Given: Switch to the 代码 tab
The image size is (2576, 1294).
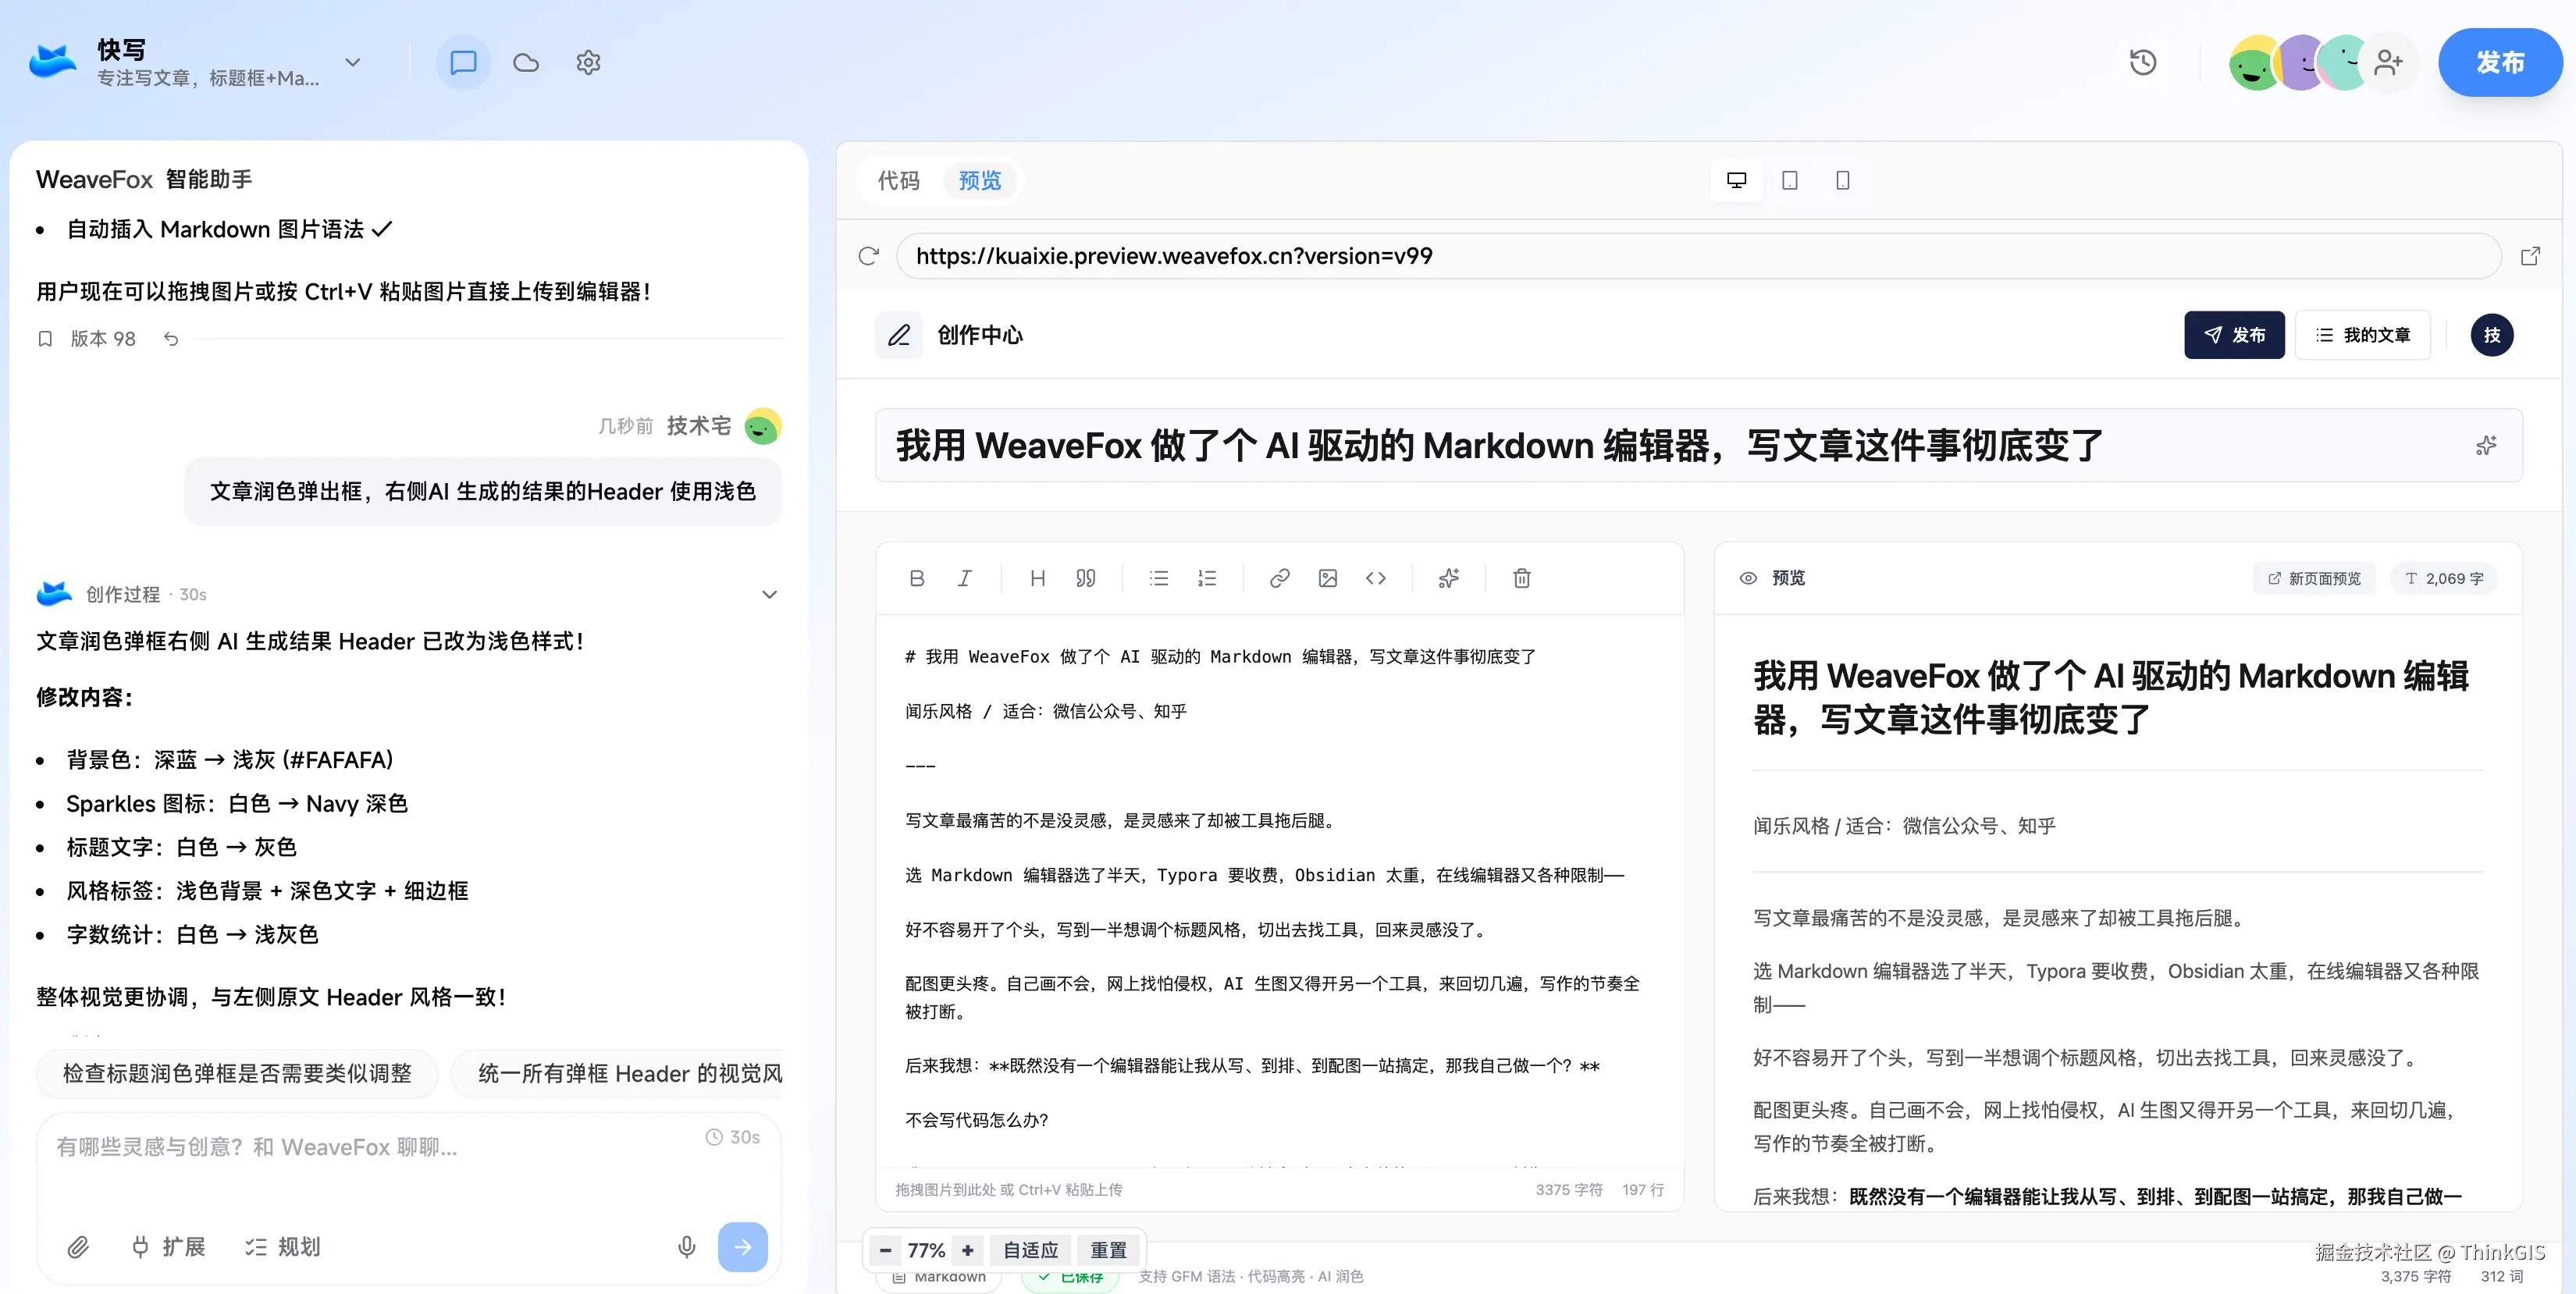Looking at the screenshot, I should point(899,181).
